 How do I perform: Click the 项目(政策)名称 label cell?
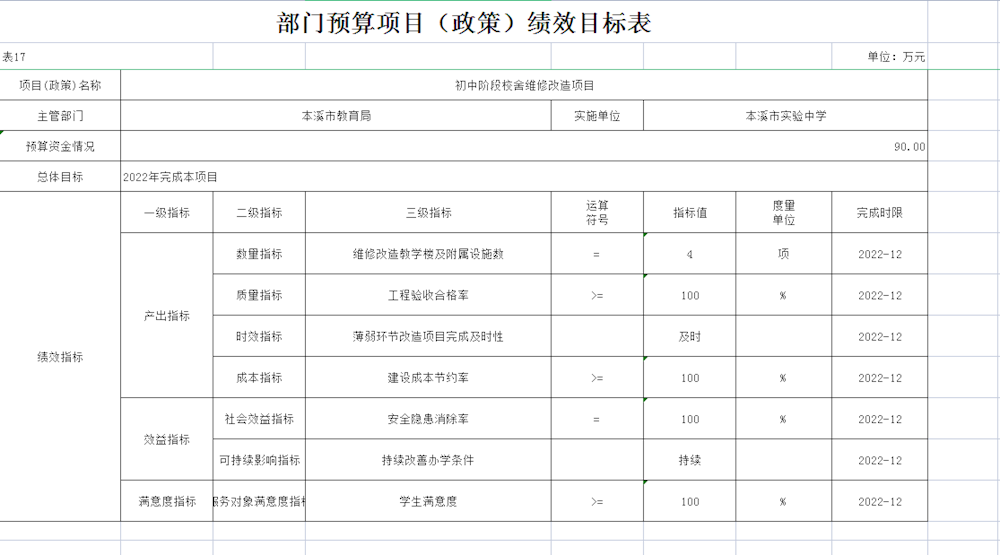60,85
